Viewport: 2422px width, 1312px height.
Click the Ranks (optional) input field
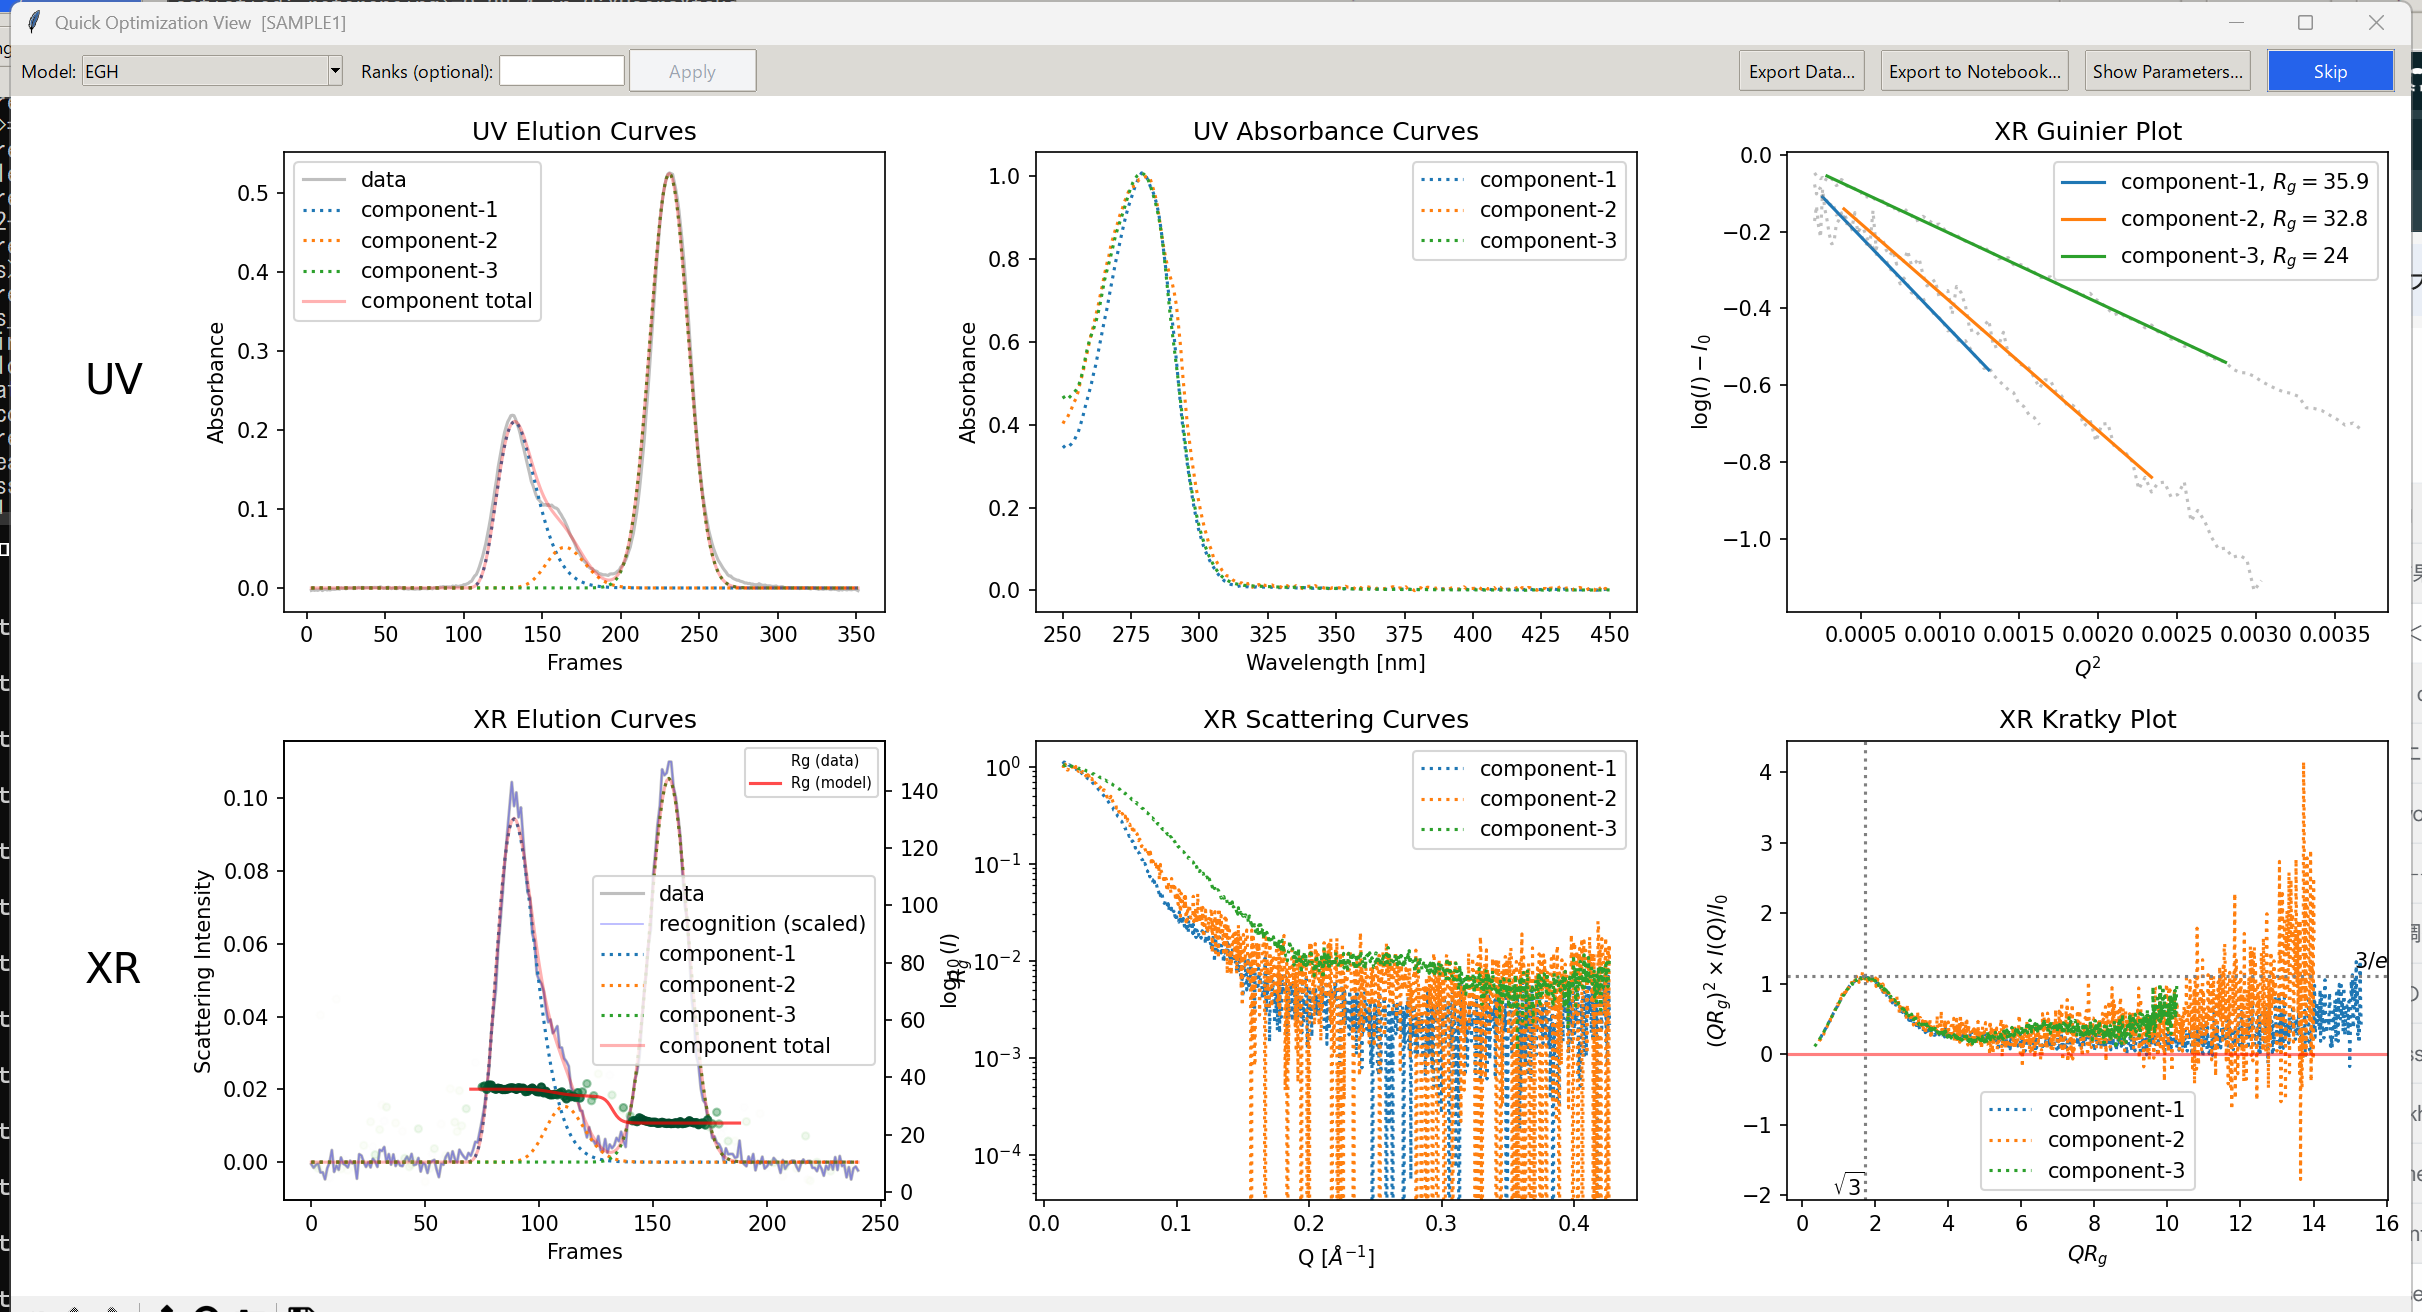(x=562, y=71)
